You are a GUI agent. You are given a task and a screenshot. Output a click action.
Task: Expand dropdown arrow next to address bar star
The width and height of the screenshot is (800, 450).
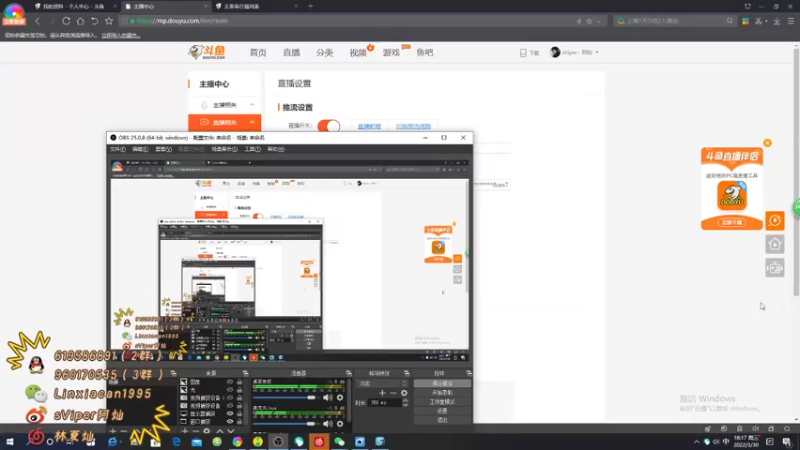[598, 21]
